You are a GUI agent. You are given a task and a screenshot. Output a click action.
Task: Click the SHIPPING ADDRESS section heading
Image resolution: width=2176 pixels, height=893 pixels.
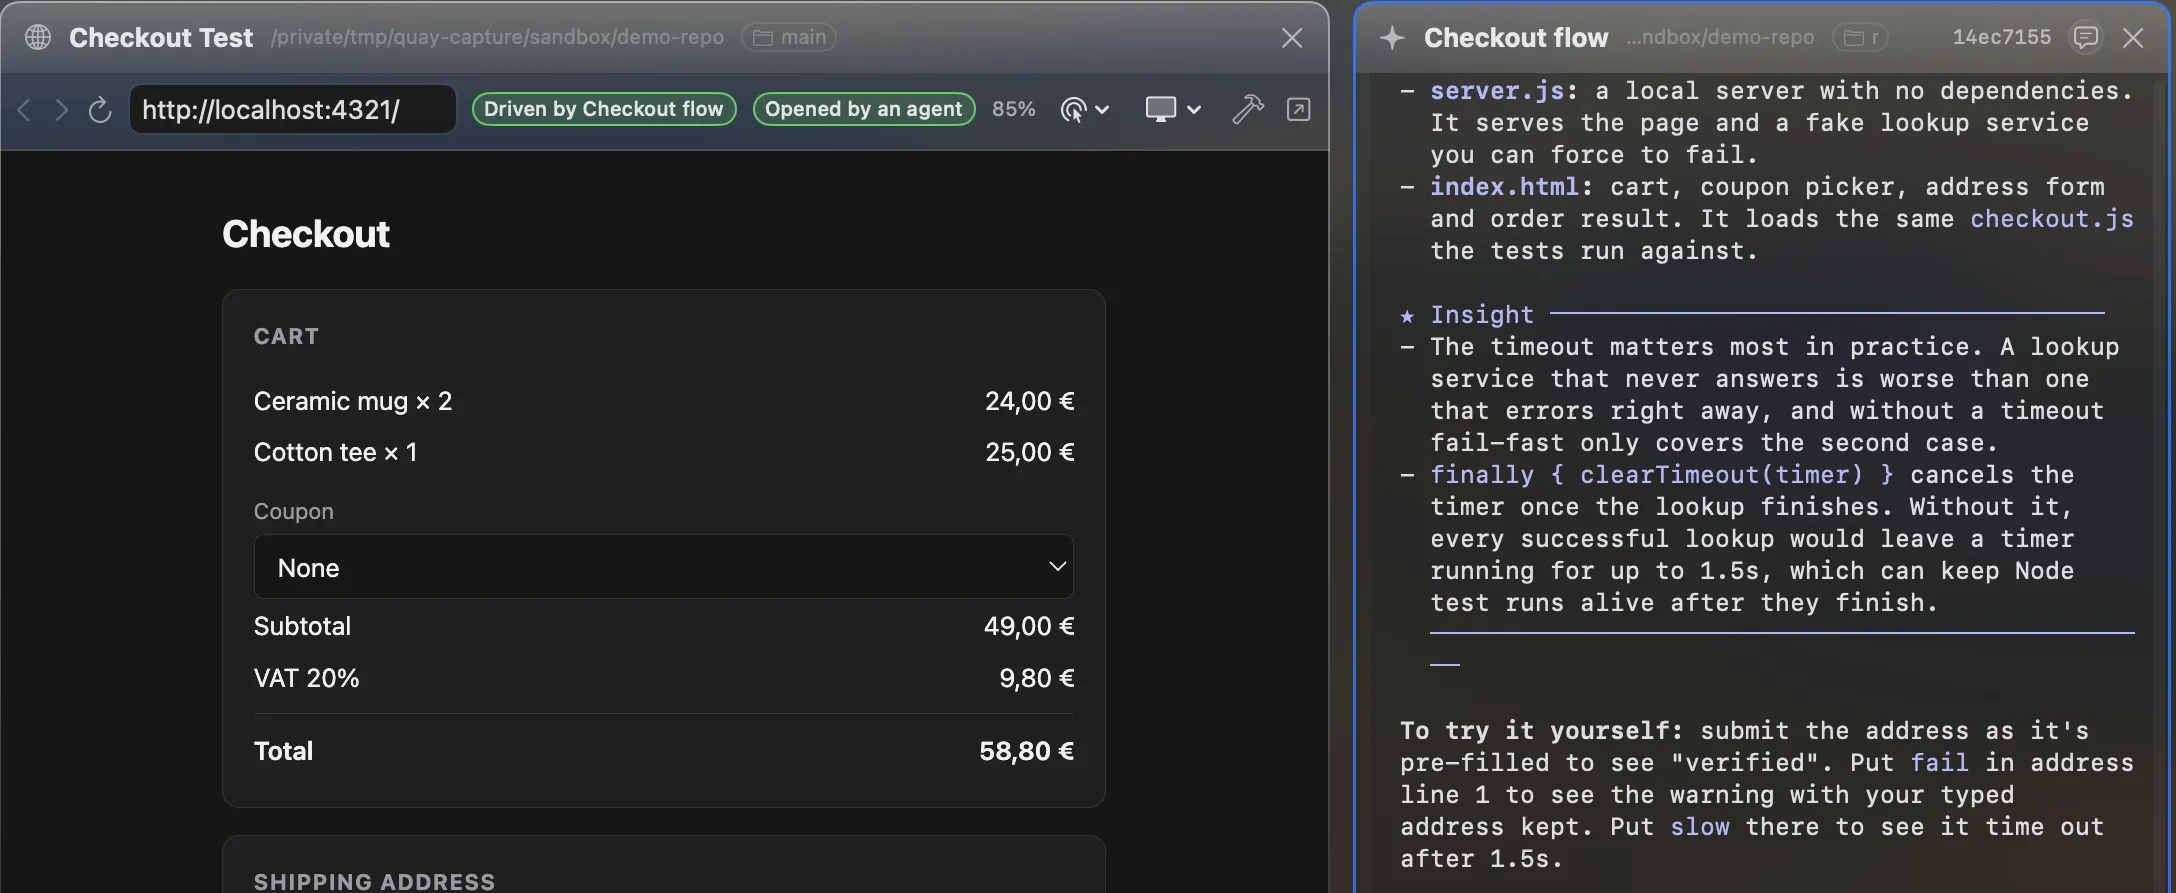(374, 881)
